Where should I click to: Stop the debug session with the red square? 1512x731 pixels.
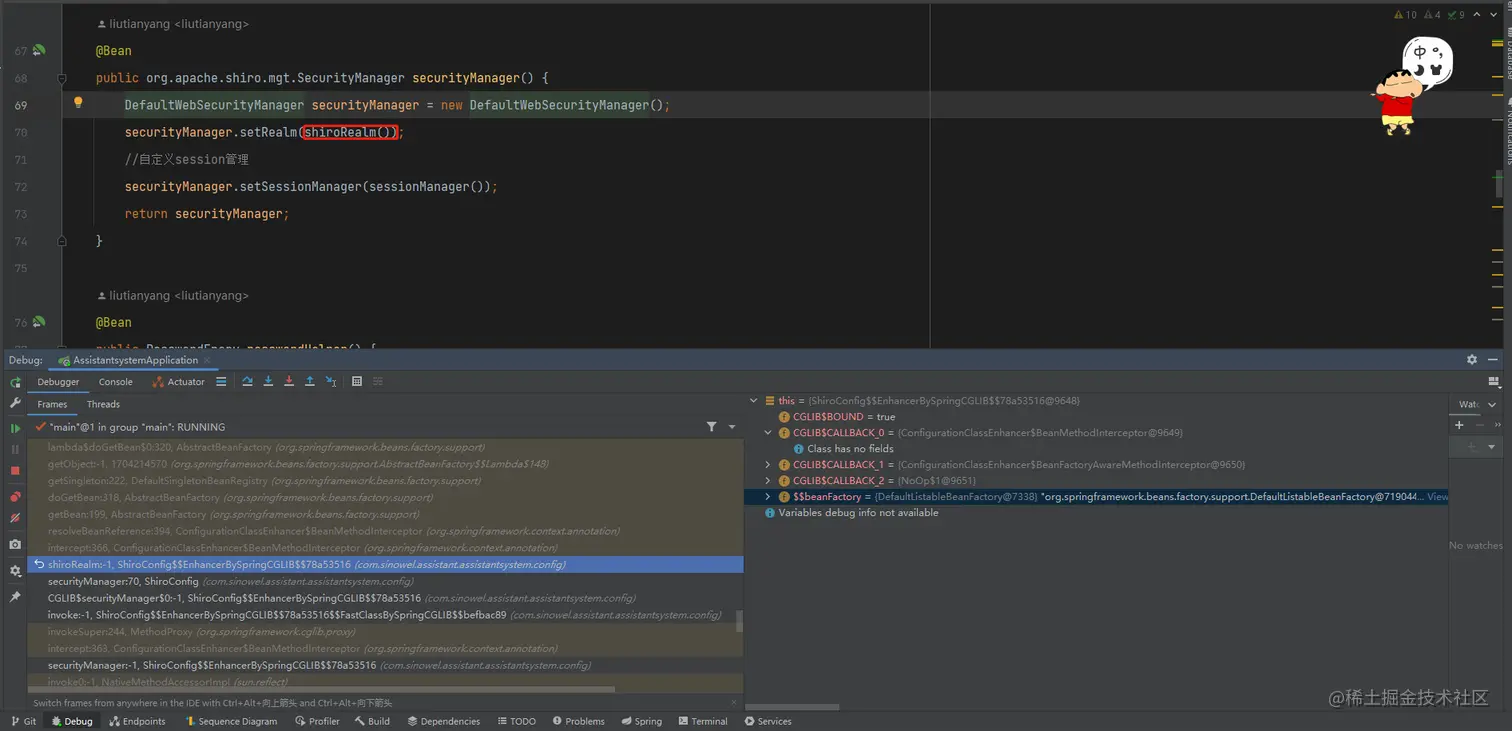click(15, 470)
